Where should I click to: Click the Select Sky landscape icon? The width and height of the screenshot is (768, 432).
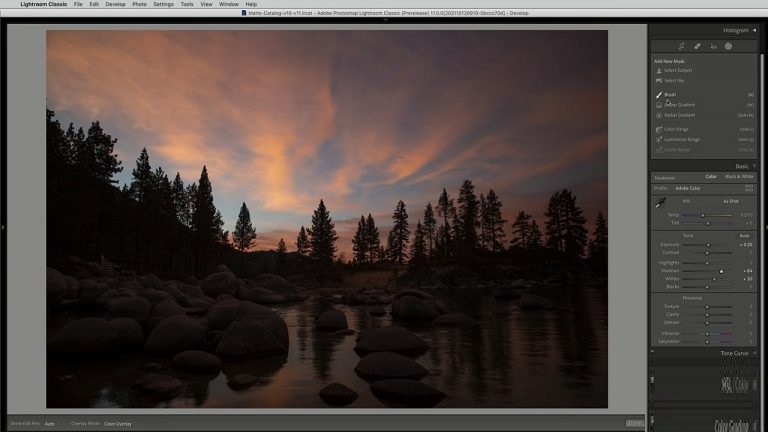[659, 81]
